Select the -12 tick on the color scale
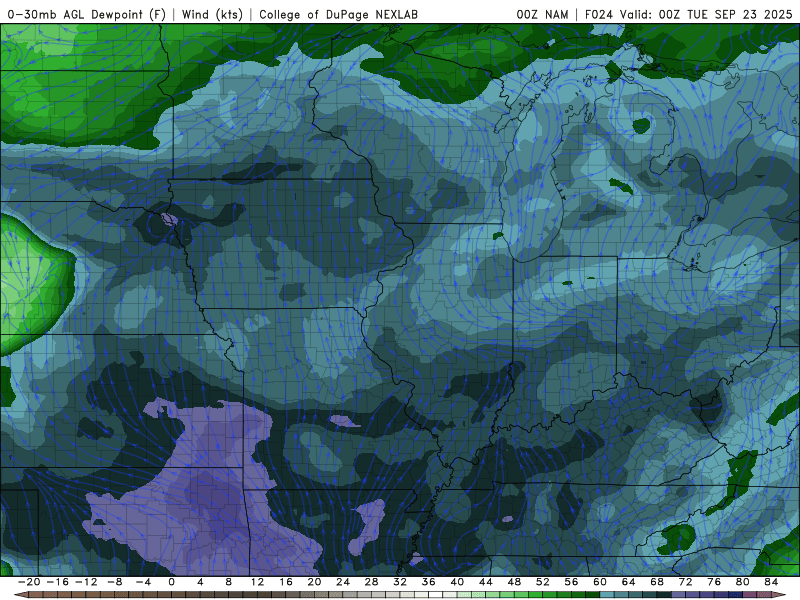The image size is (800, 600). click(86, 582)
